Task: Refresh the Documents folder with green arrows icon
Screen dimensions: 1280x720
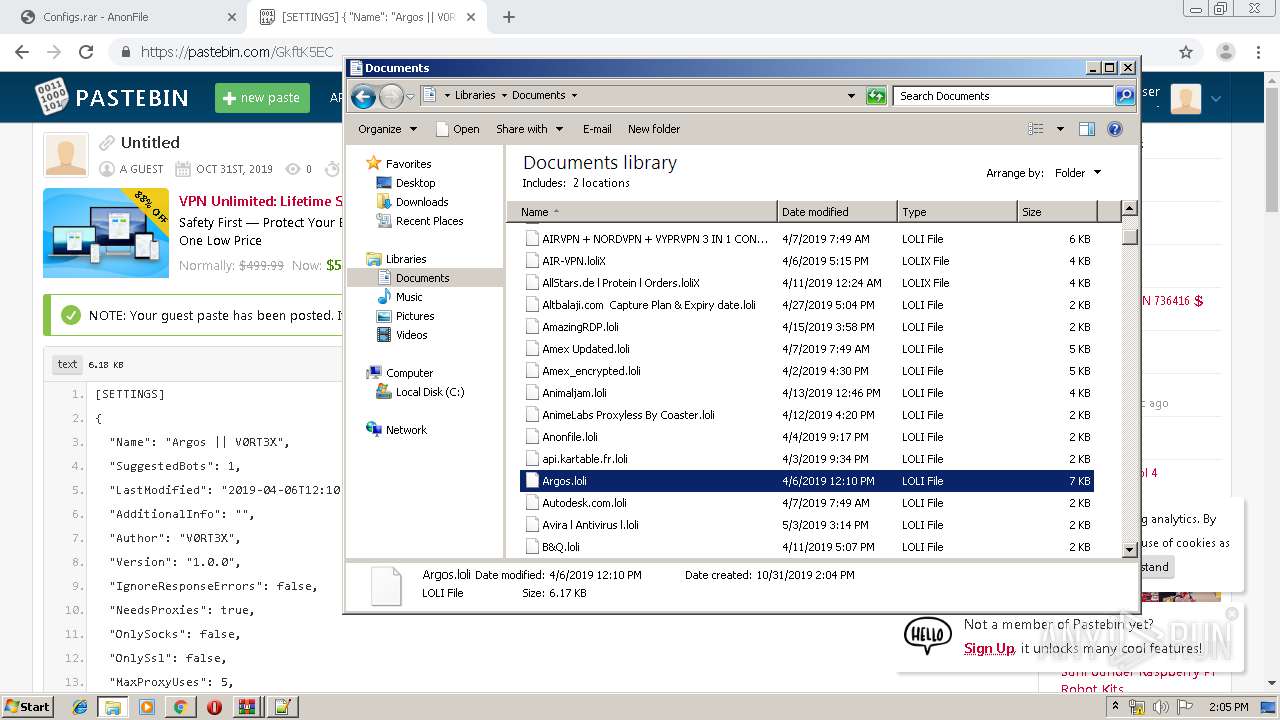Action: point(876,96)
